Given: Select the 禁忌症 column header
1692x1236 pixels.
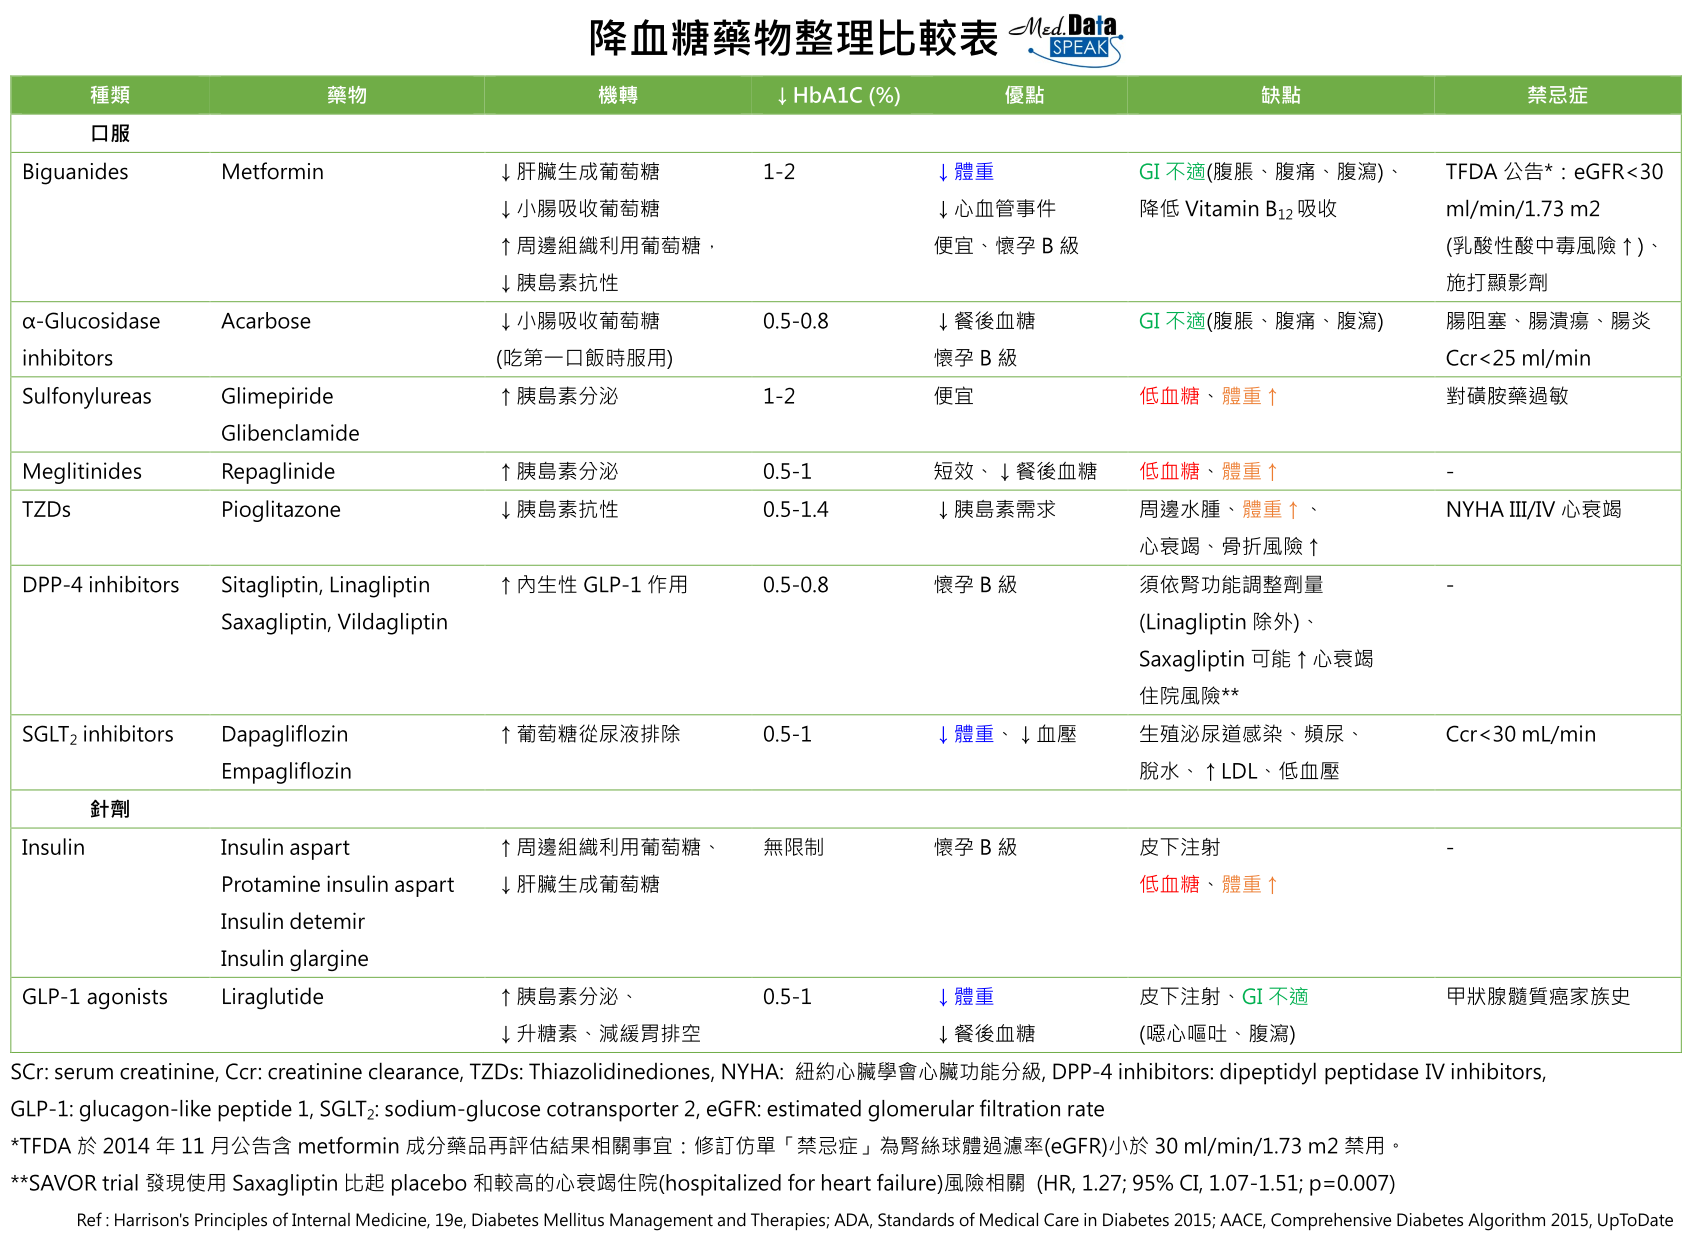Looking at the screenshot, I should 1556,95.
